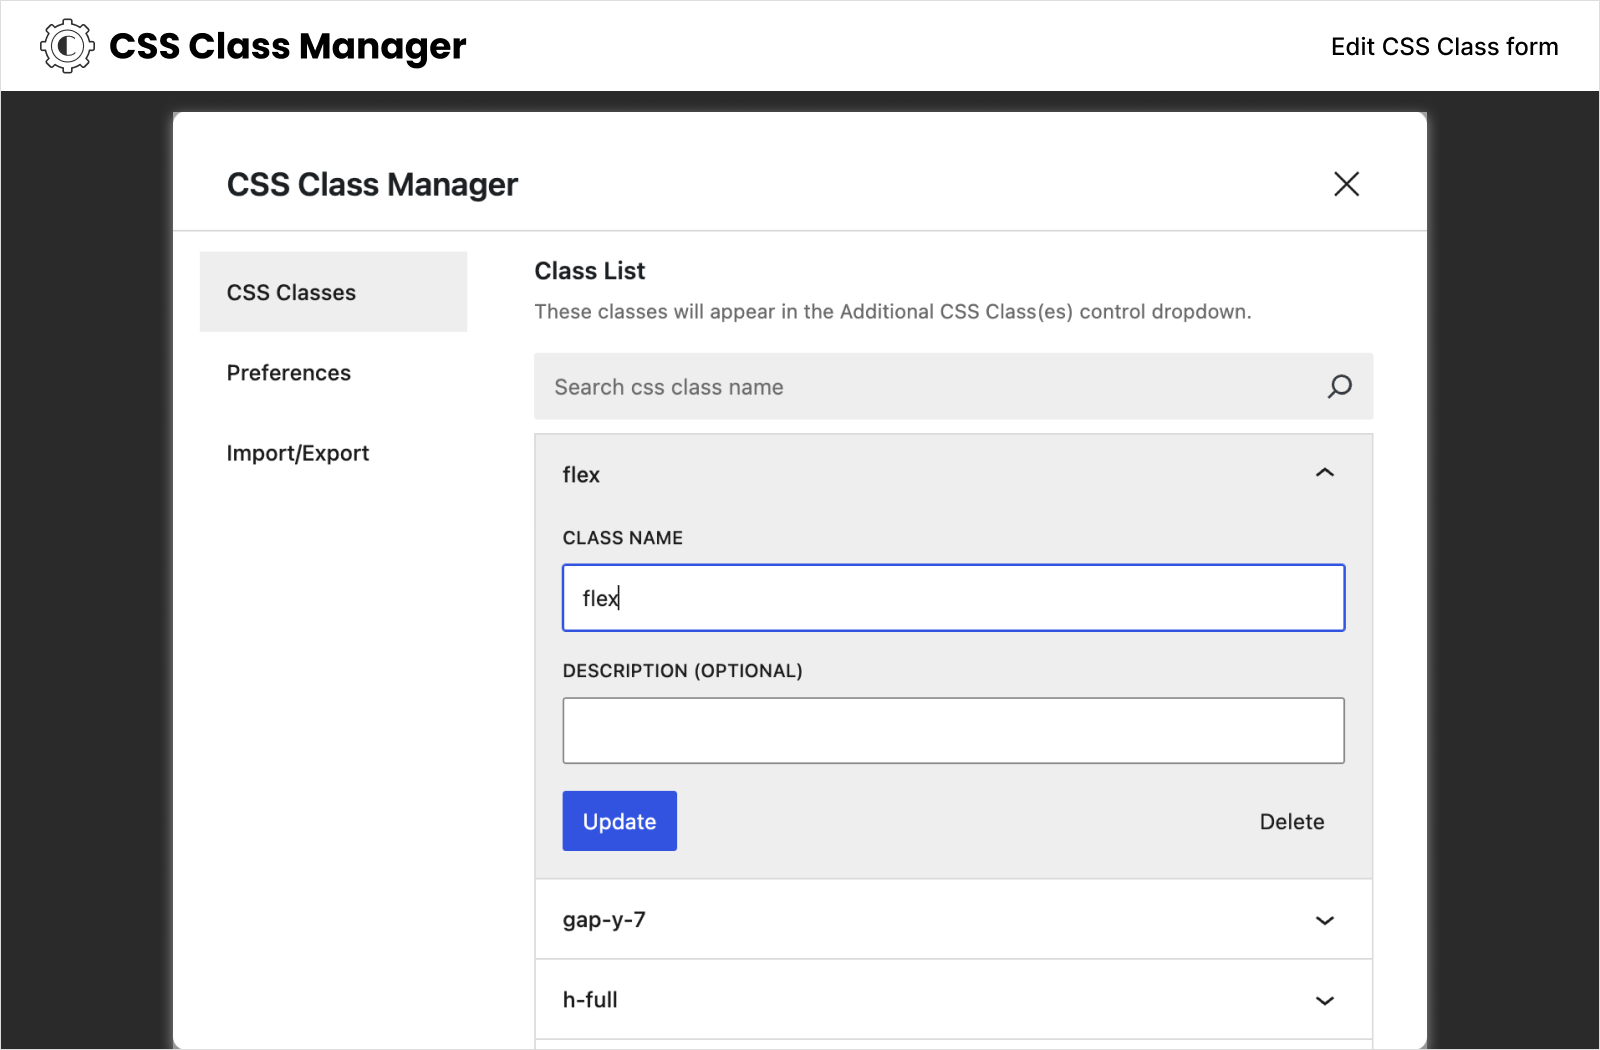1600x1050 pixels.
Task: Click the gap-y-7 header row
Action: [900, 920]
